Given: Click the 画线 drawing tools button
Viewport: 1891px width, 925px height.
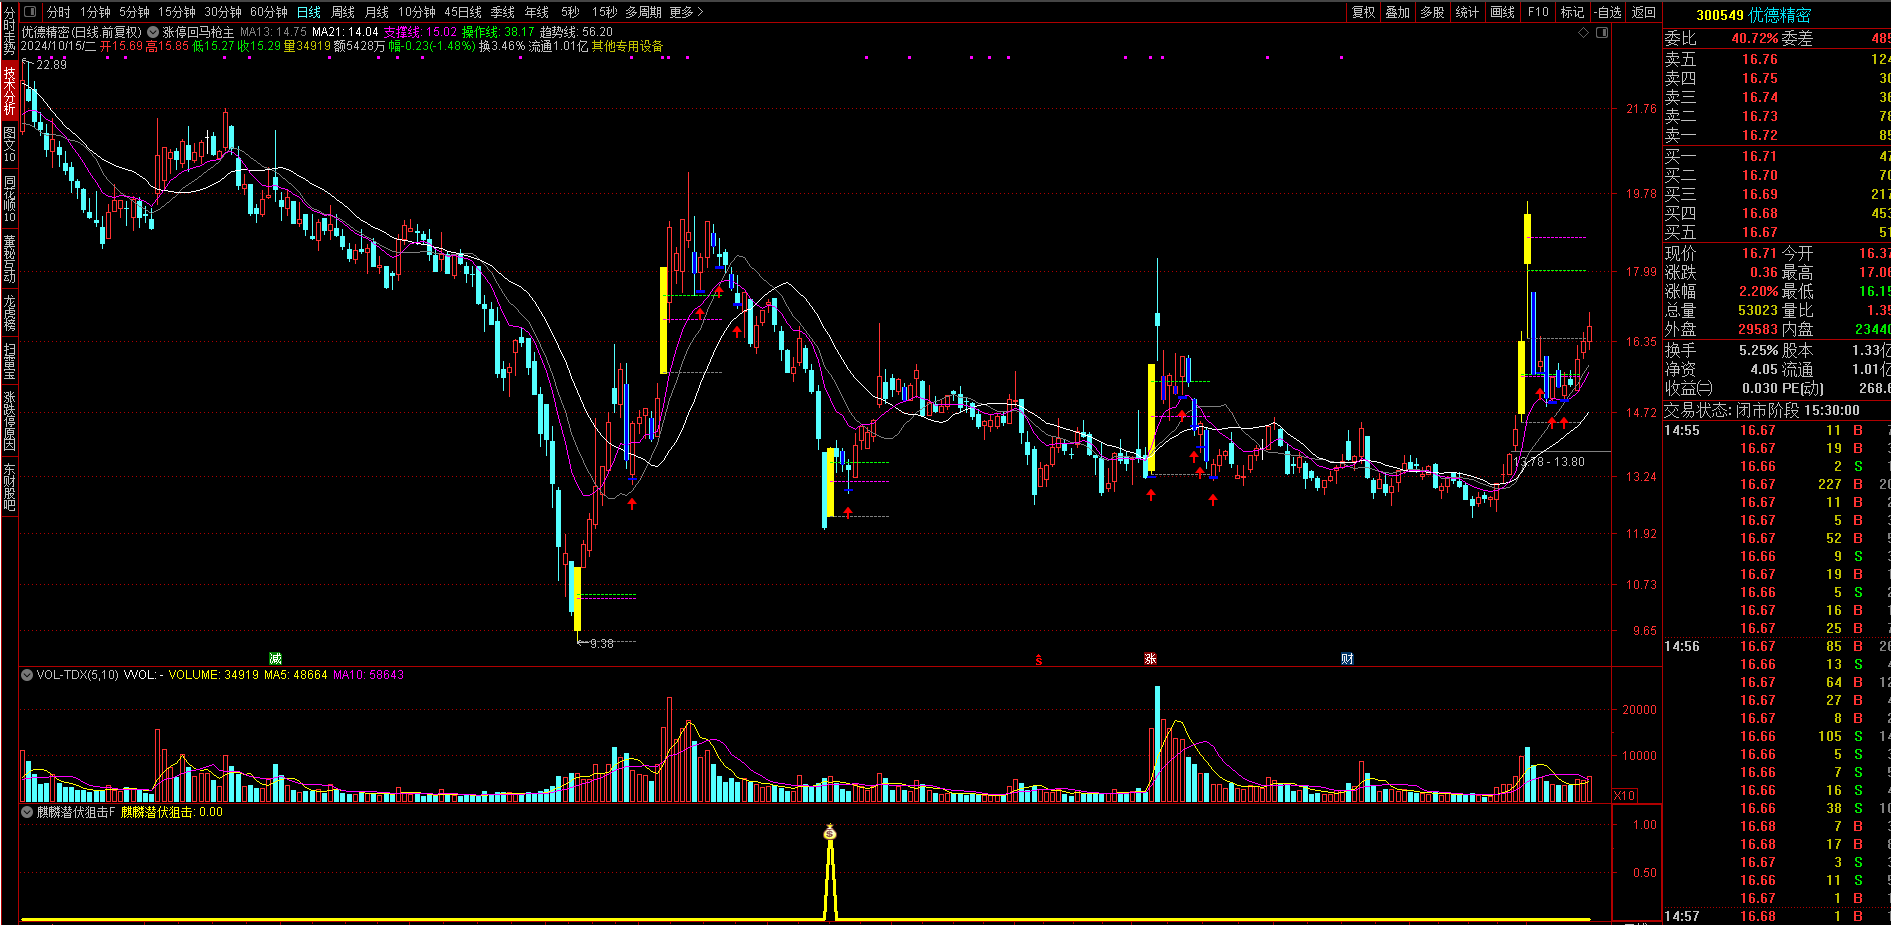Looking at the screenshot, I should coord(1502,12).
